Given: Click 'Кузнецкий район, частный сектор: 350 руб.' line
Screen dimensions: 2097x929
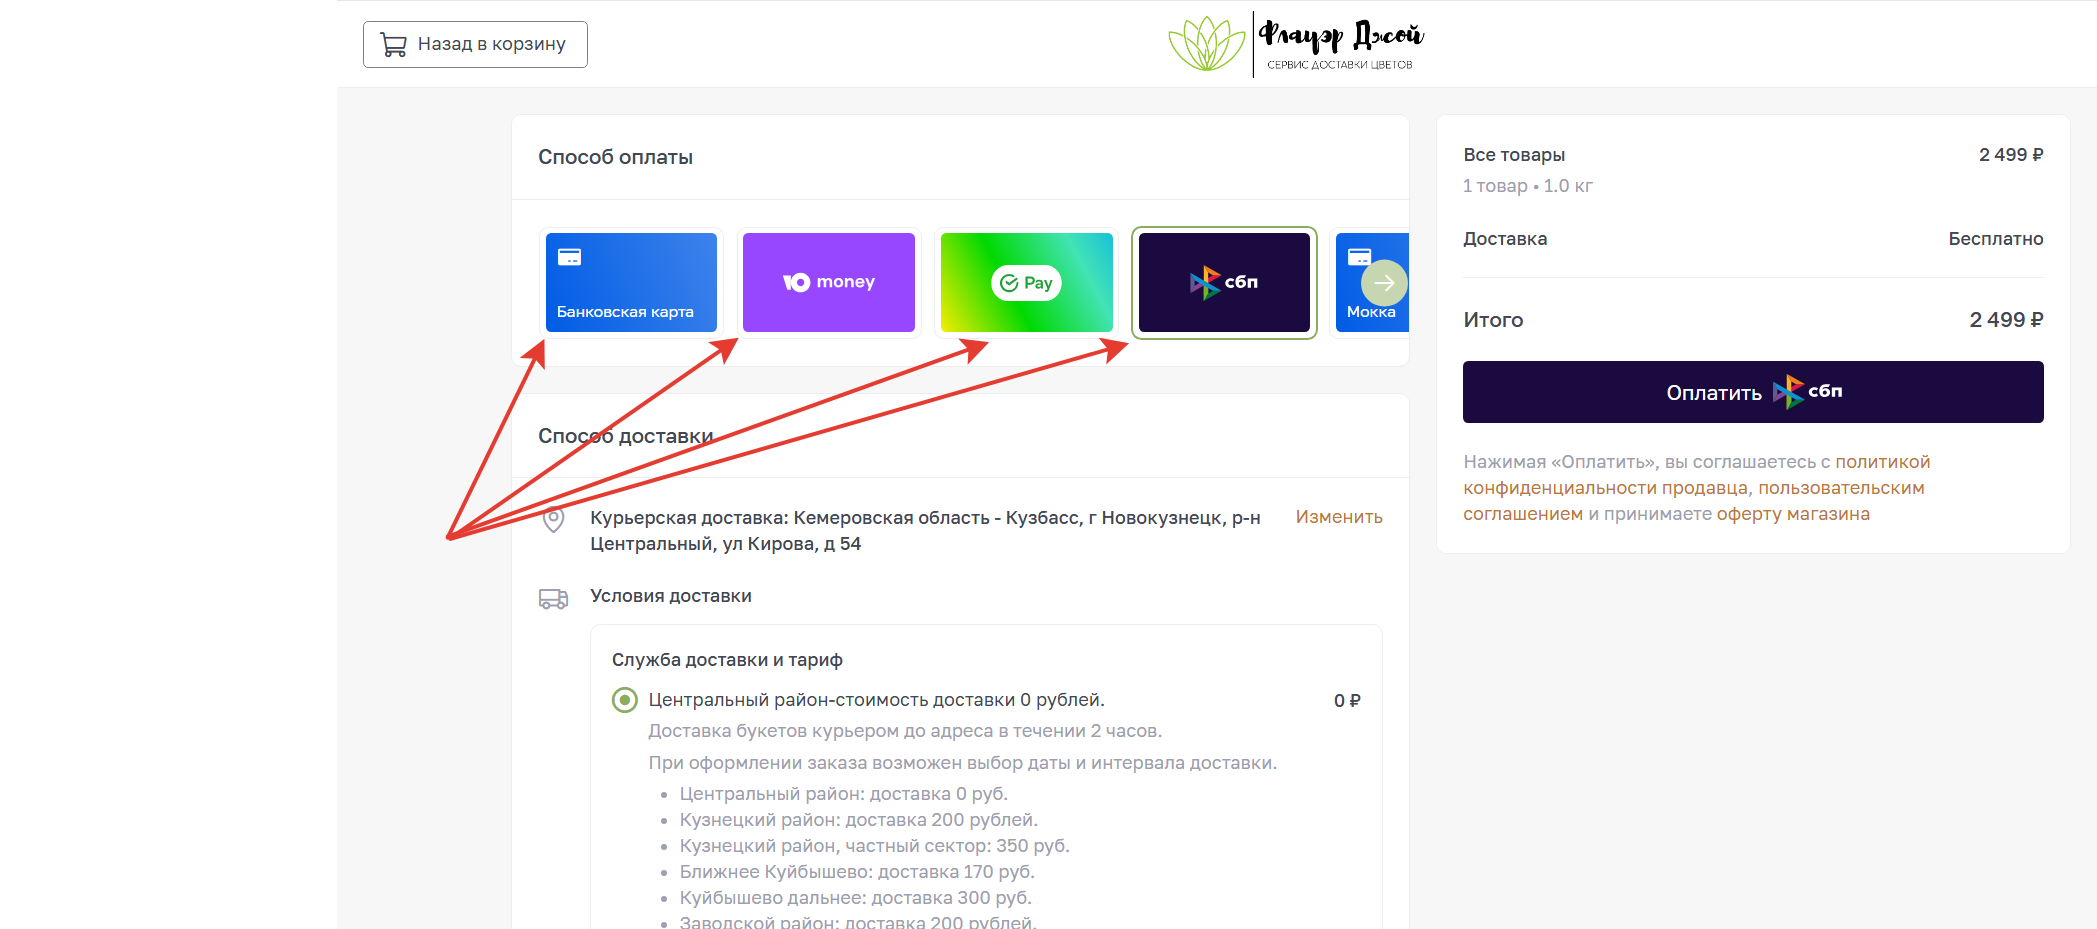Looking at the screenshot, I should coord(875,846).
